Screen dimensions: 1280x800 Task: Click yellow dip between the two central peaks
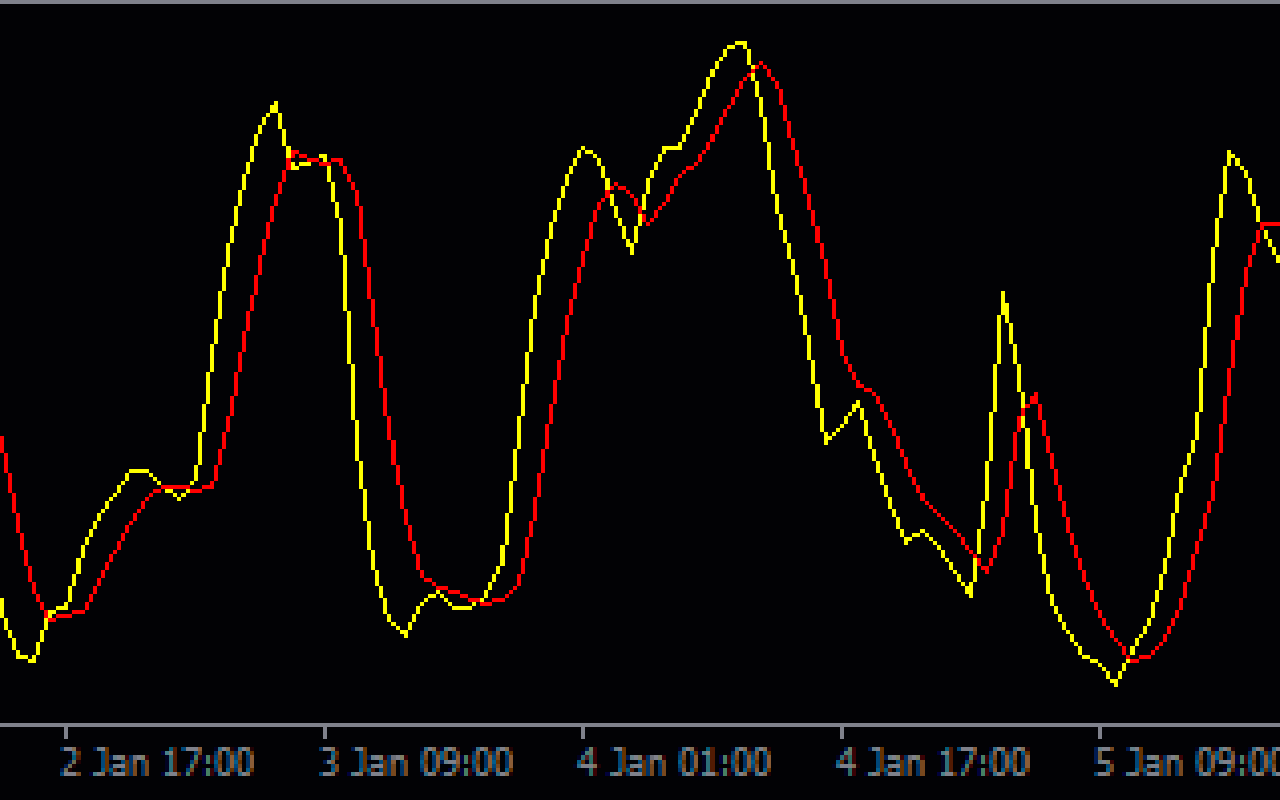[632, 251]
